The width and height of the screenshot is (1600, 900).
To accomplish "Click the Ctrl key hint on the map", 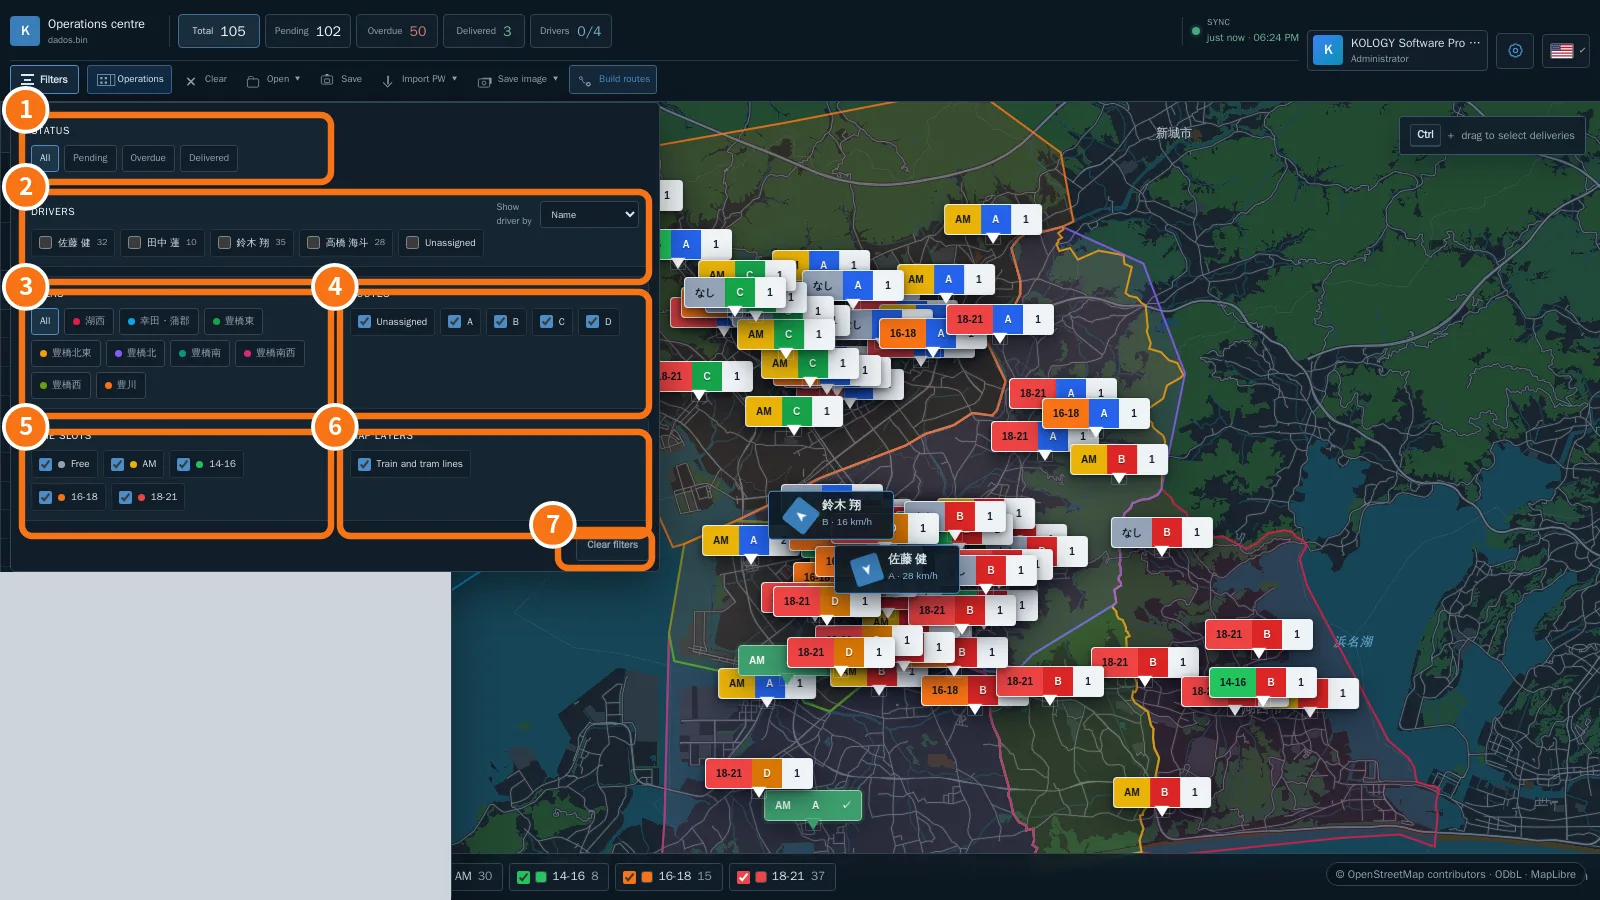I will point(1425,135).
